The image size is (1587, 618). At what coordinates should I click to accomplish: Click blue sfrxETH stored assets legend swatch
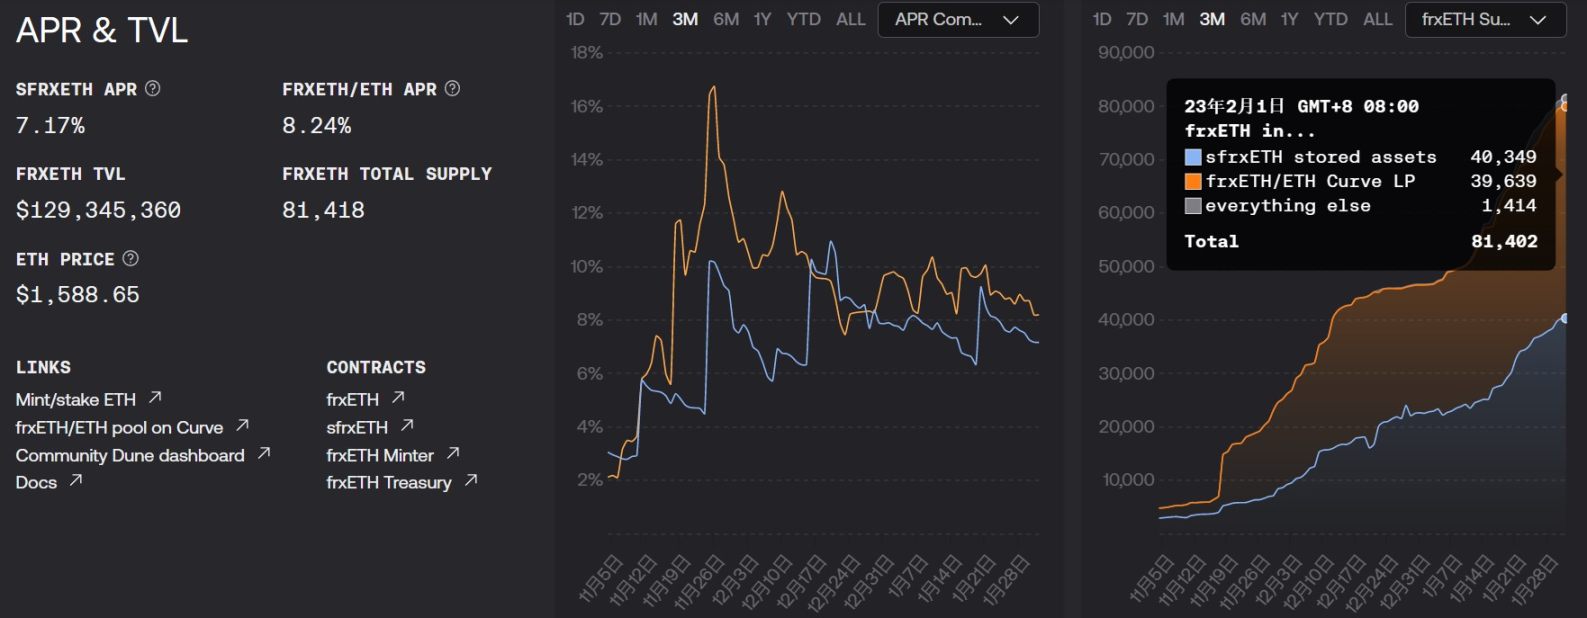[1193, 157]
